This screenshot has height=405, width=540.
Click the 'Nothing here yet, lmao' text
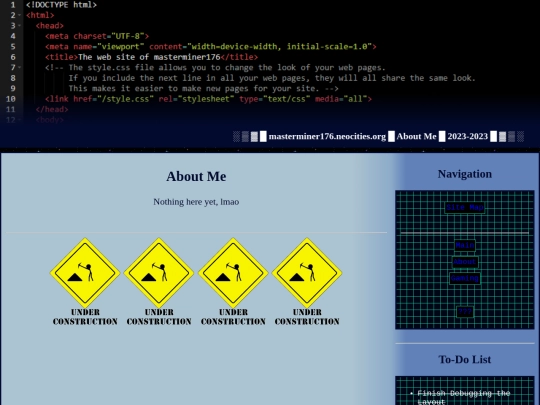(x=196, y=202)
